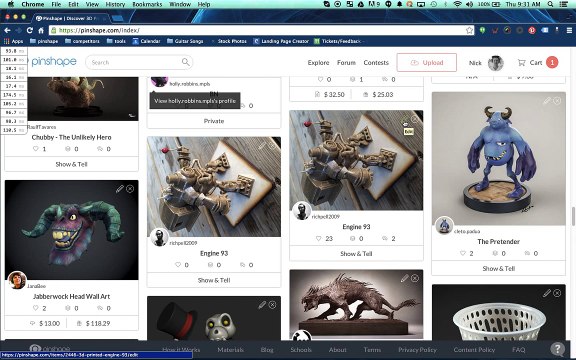This screenshot has height=360, width=576.
Task: Open the Jabberwock head thumbnail image
Action: point(71,230)
